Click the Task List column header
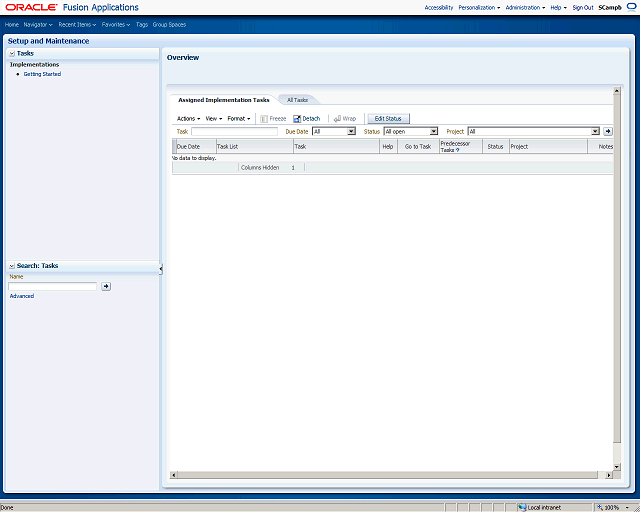 click(254, 147)
